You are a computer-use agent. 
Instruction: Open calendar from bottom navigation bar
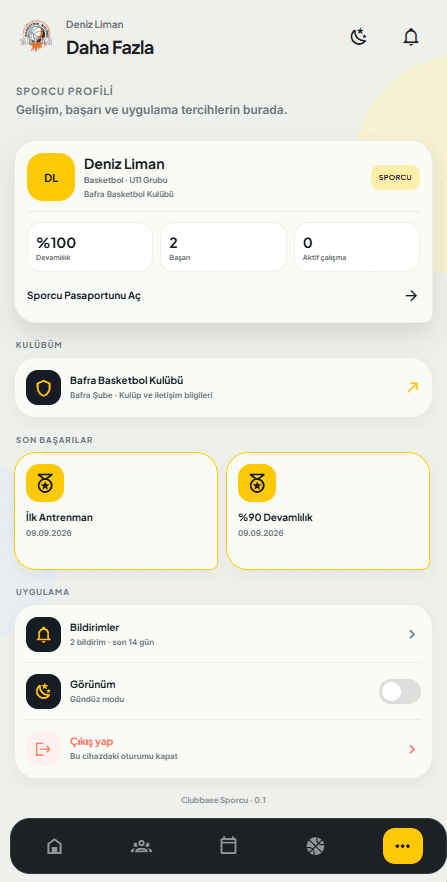pyautogui.click(x=228, y=845)
